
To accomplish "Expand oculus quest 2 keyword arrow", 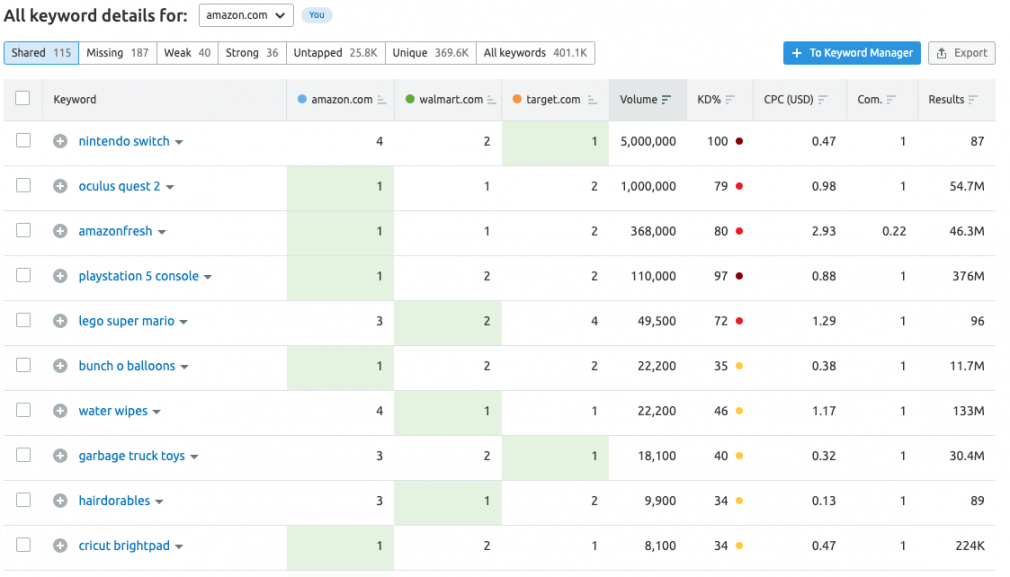I will pos(170,187).
